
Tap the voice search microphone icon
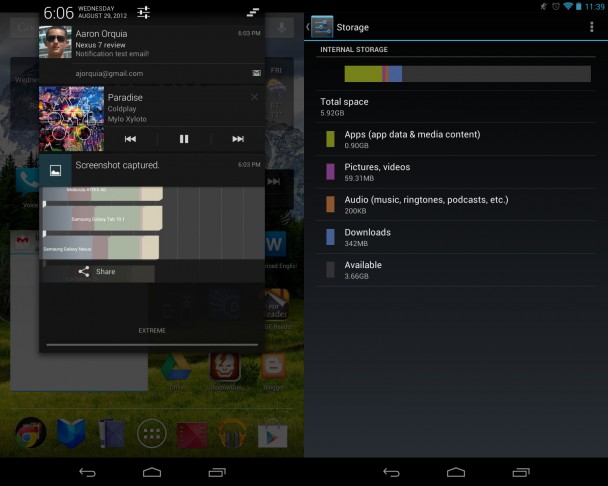click(x=282, y=27)
